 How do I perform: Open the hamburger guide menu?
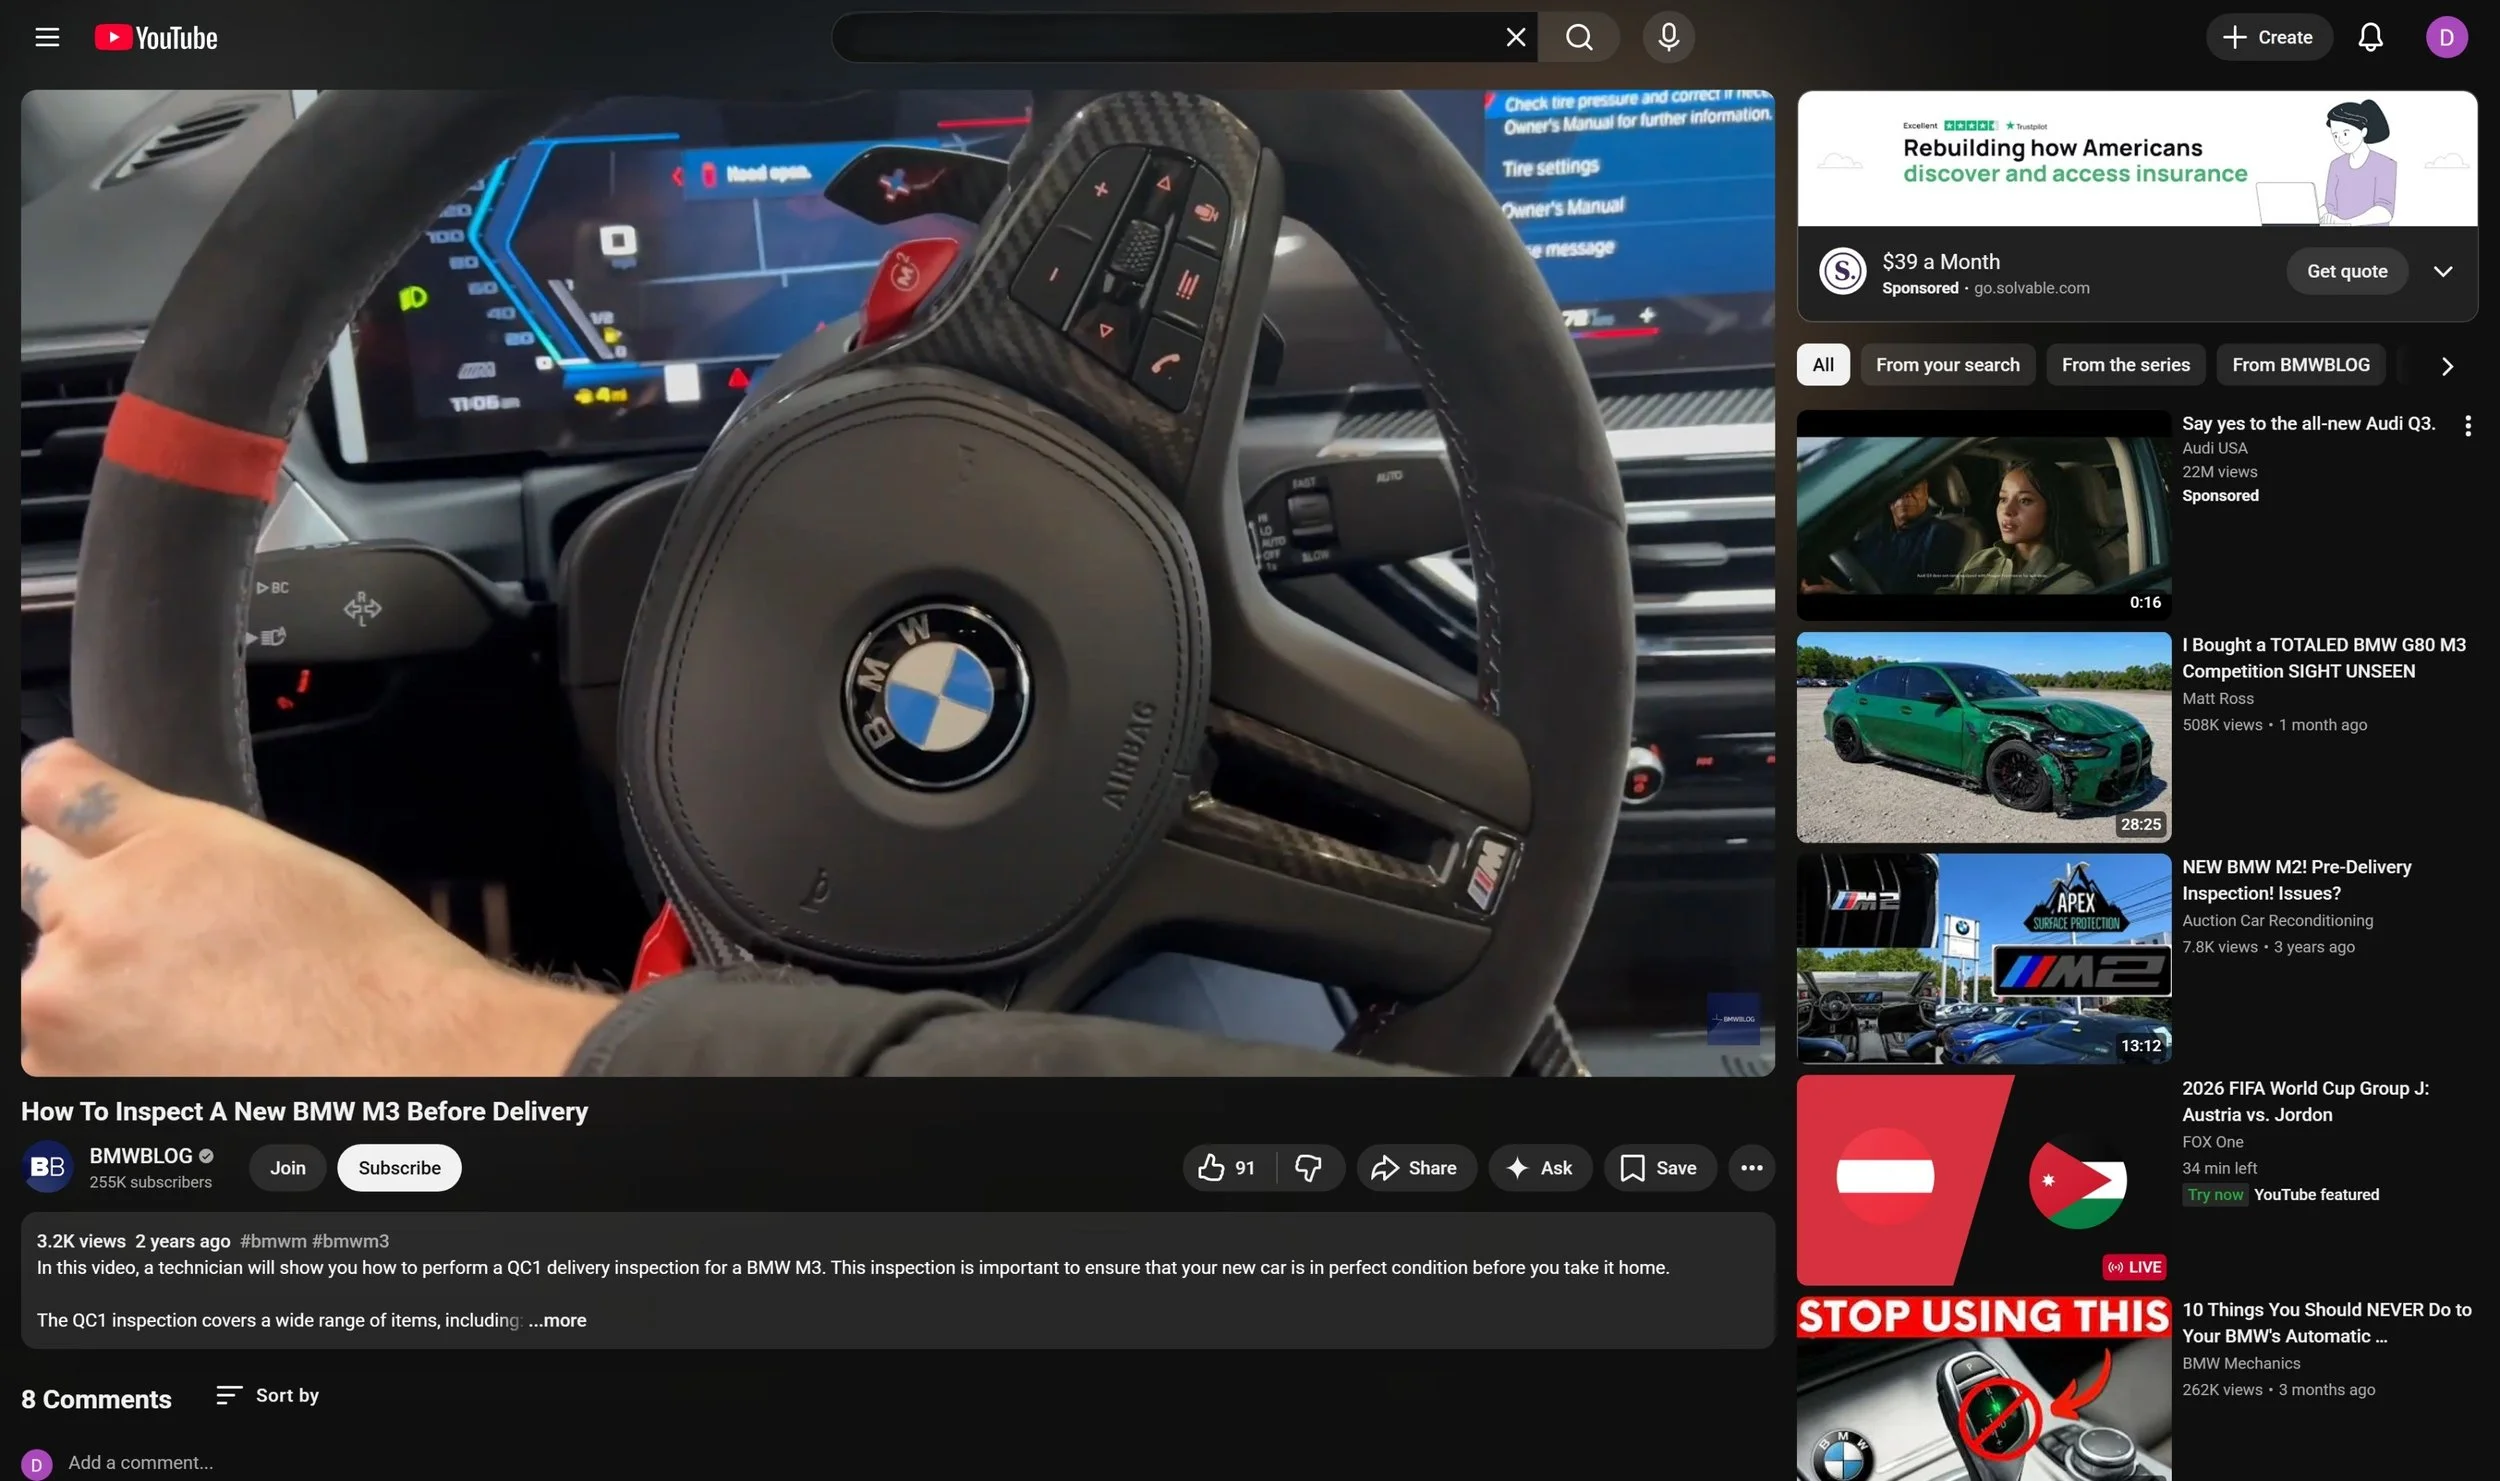point(47,37)
